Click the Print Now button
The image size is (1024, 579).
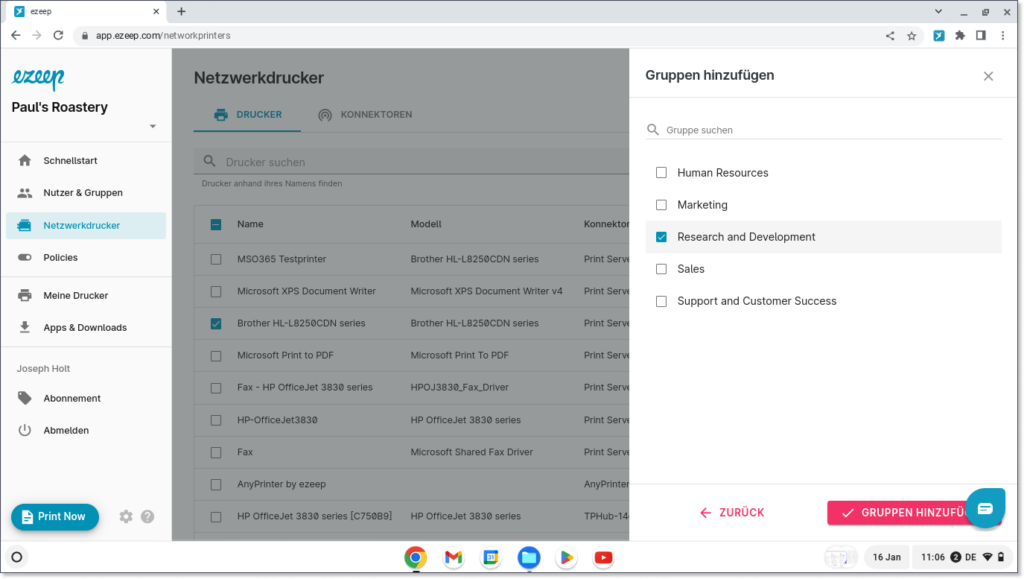55,516
